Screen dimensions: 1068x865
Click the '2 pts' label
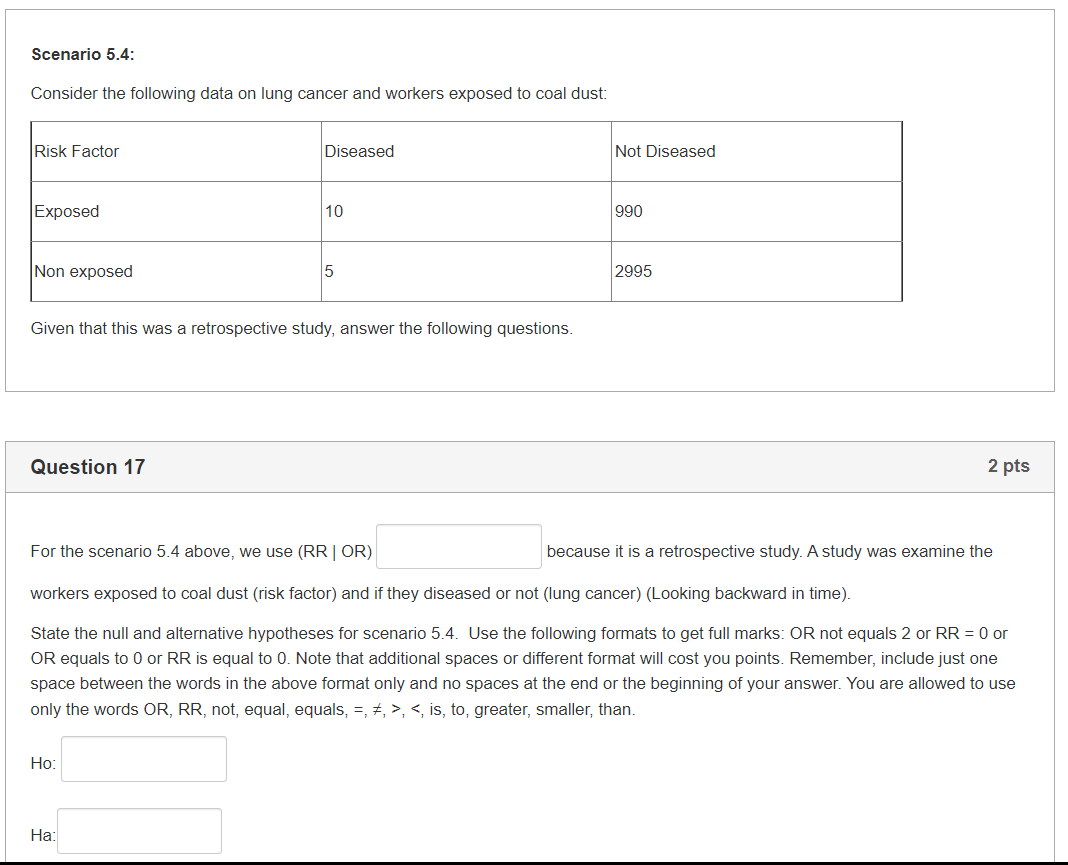click(1009, 466)
